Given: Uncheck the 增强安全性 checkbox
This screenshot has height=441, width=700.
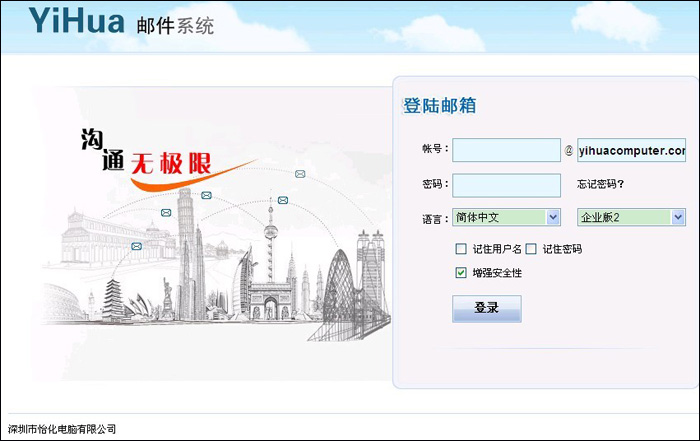Looking at the screenshot, I should pos(461,272).
